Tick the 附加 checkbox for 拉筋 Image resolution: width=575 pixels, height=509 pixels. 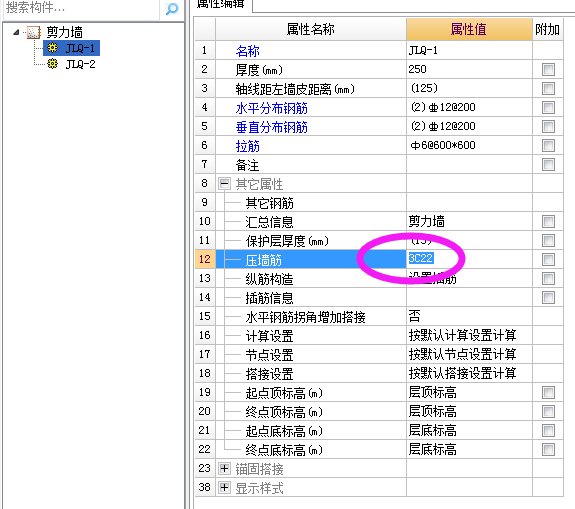click(x=548, y=146)
